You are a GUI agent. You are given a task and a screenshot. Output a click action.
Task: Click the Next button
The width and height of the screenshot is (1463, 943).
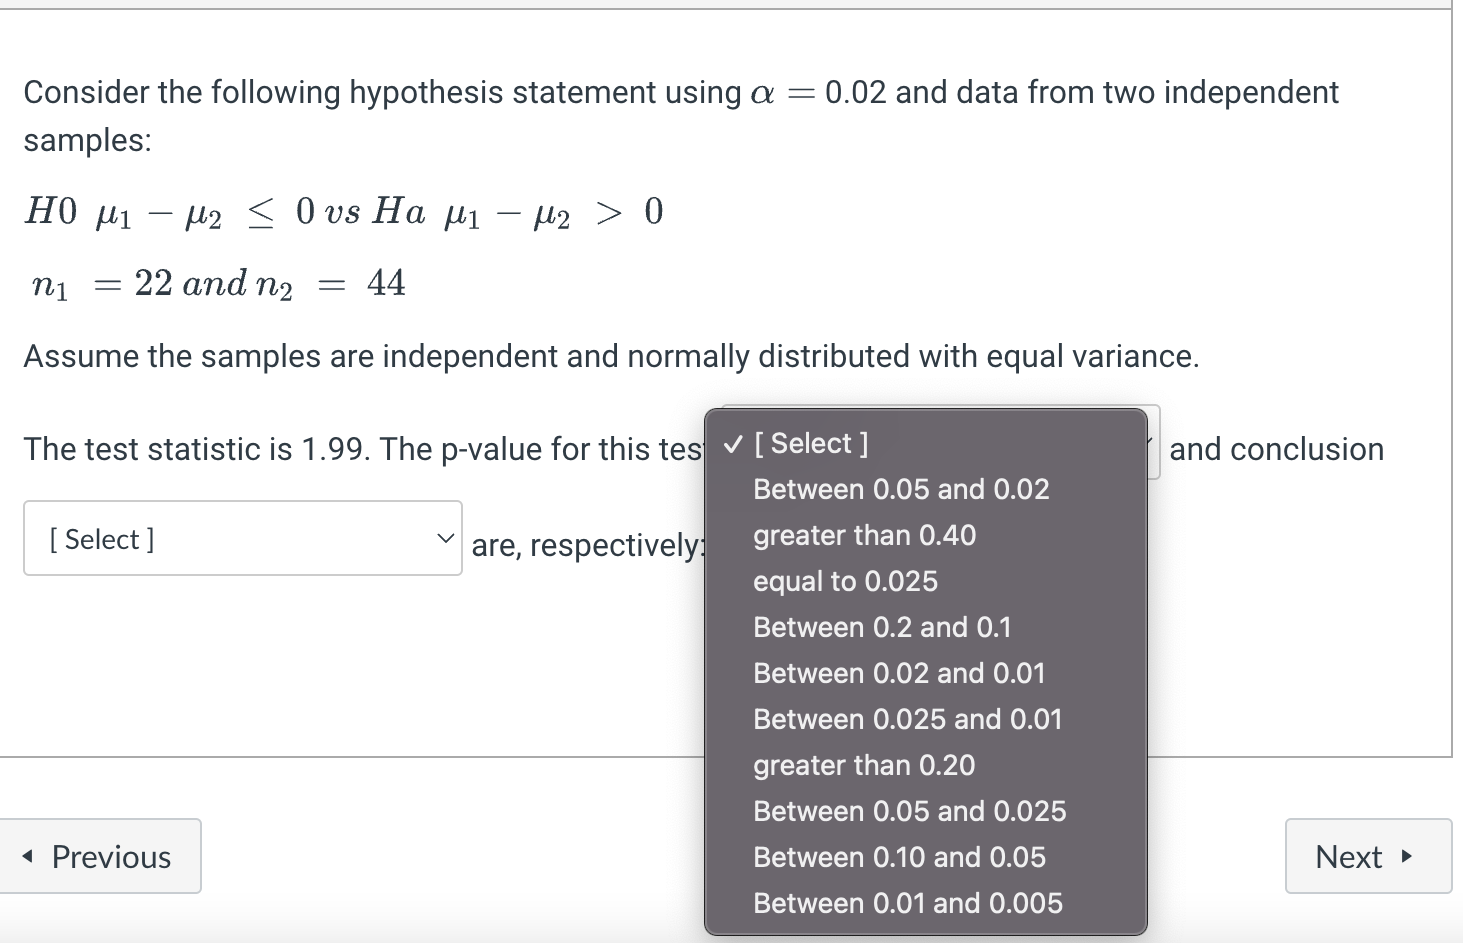pos(1367,856)
